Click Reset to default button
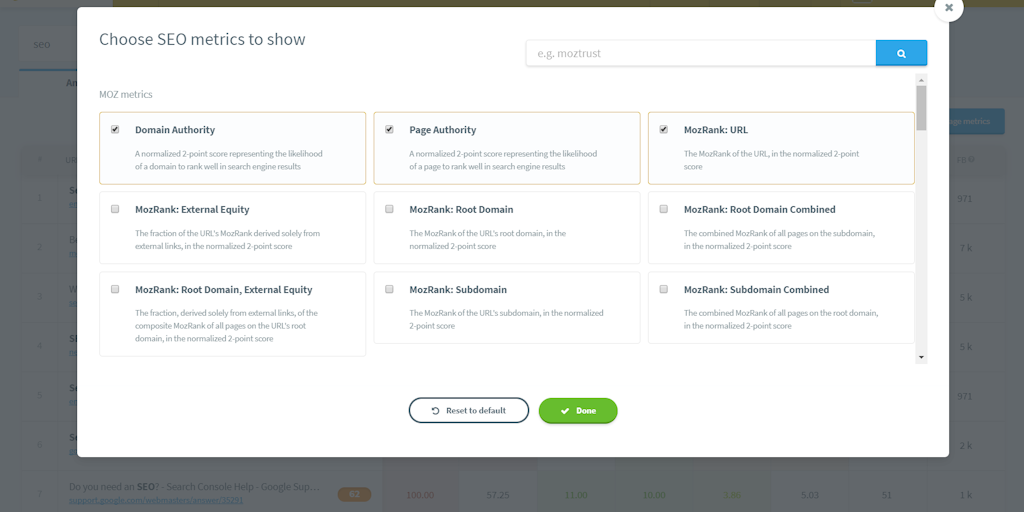This screenshot has width=1024, height=512. click(x=469, y=410)
